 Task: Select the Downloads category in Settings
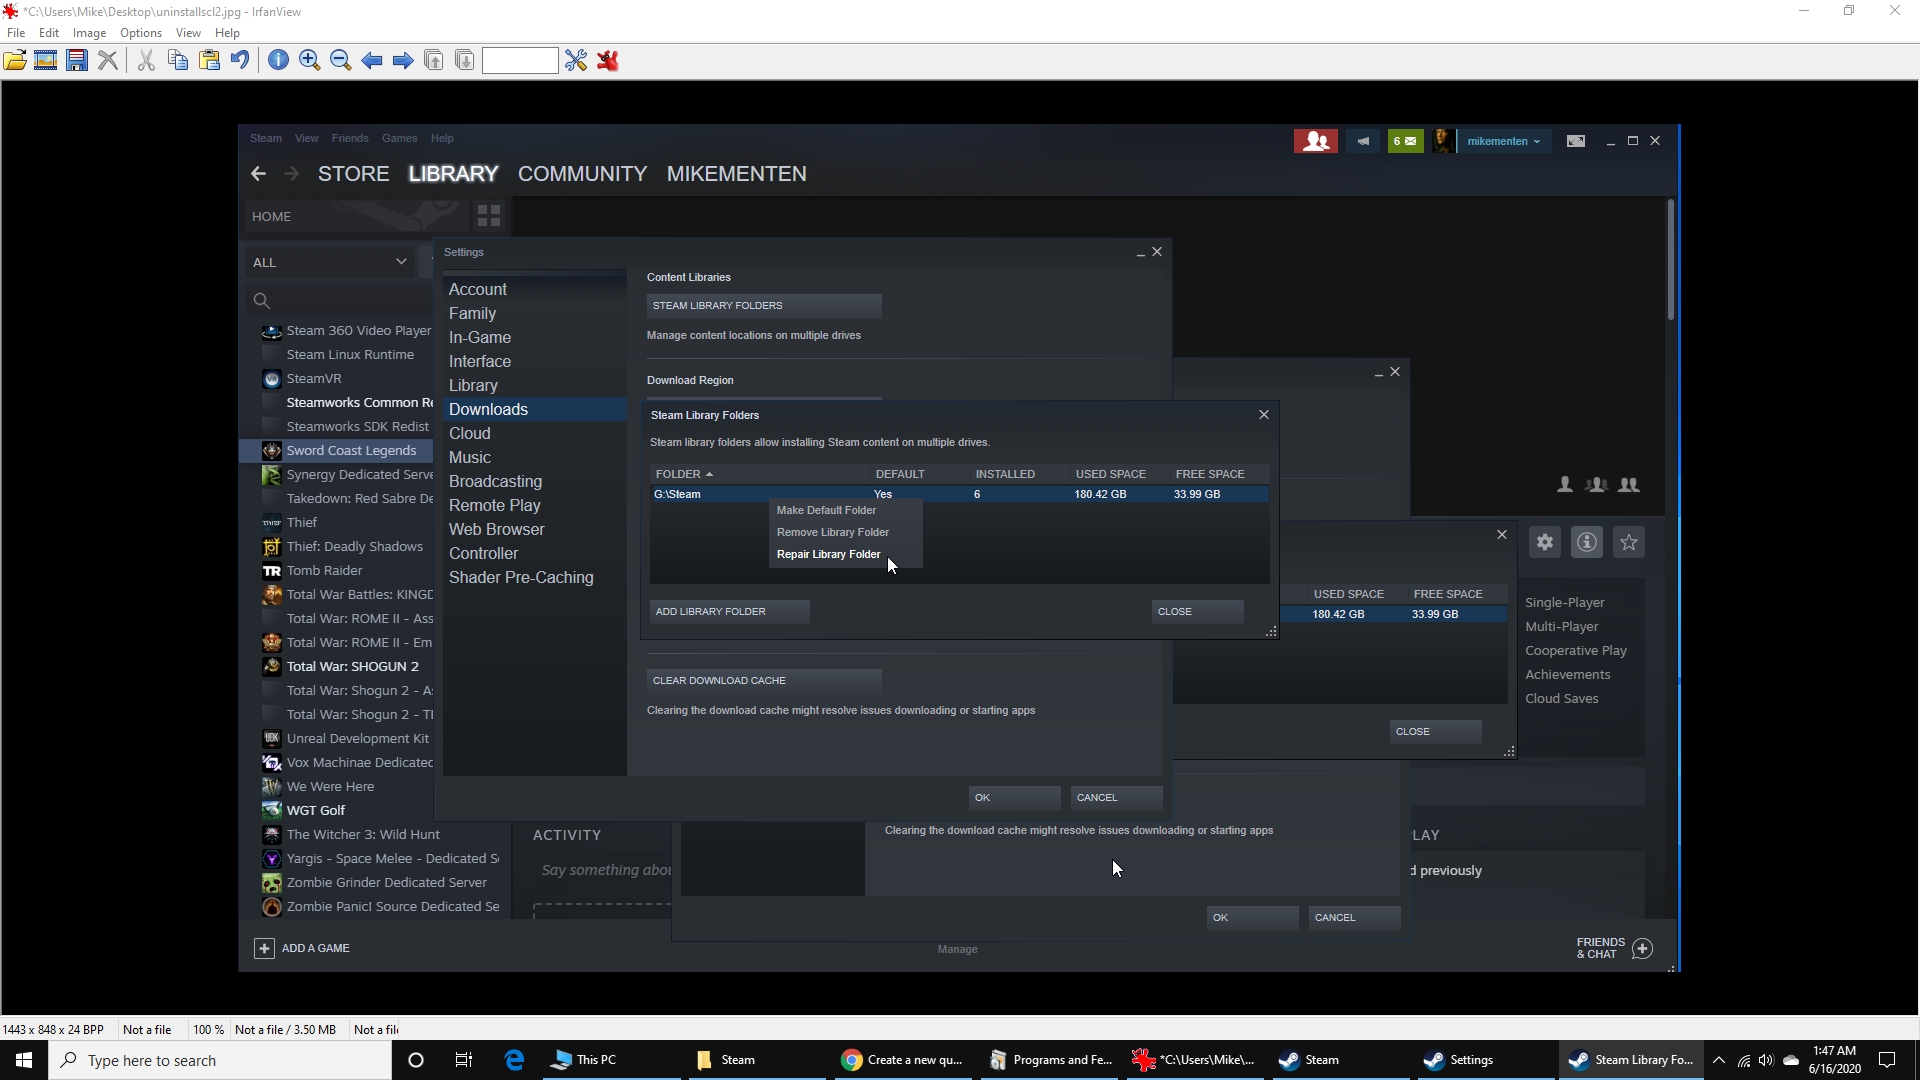(535, 410)
